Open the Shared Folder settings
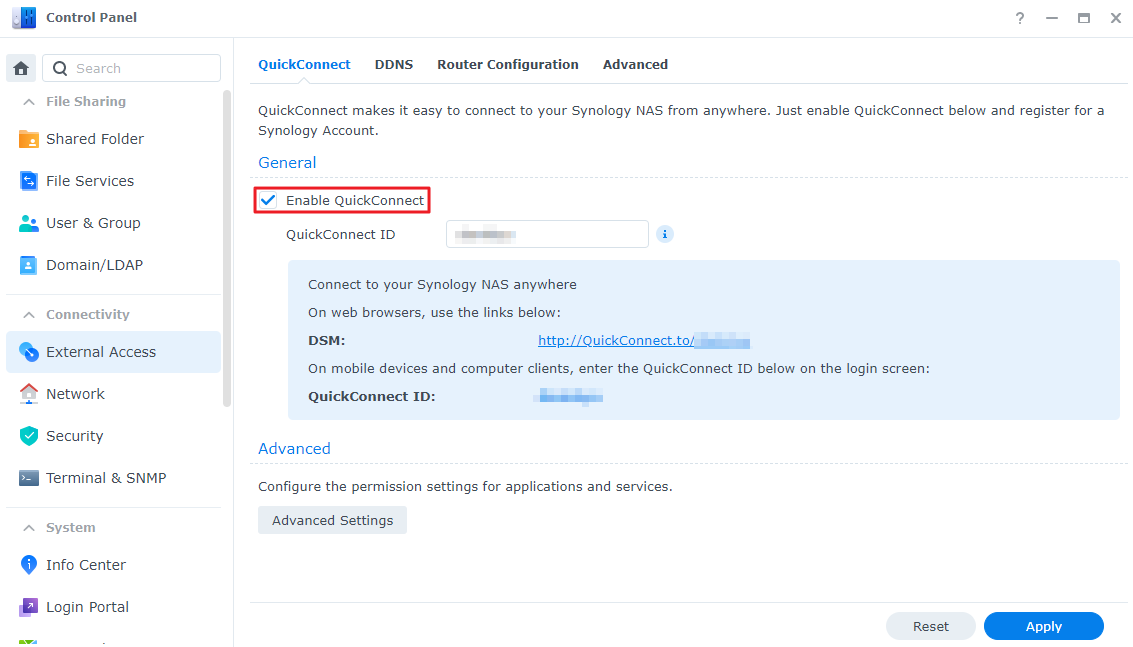 (95, 138)
